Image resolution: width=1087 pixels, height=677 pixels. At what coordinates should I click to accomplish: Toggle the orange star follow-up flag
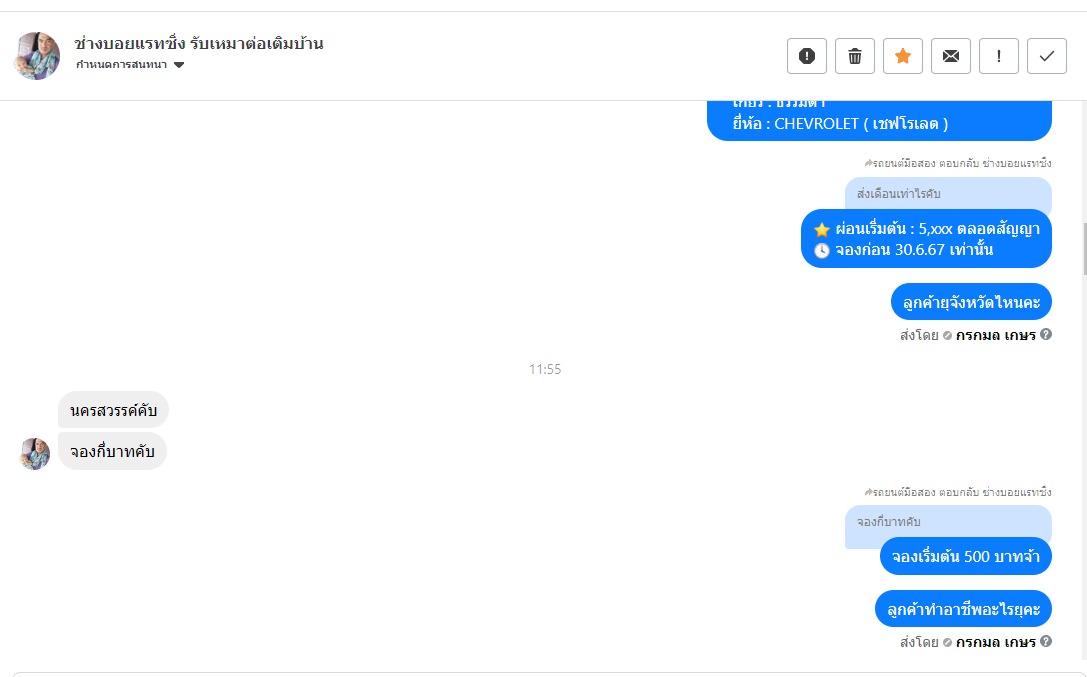point(903,56)
